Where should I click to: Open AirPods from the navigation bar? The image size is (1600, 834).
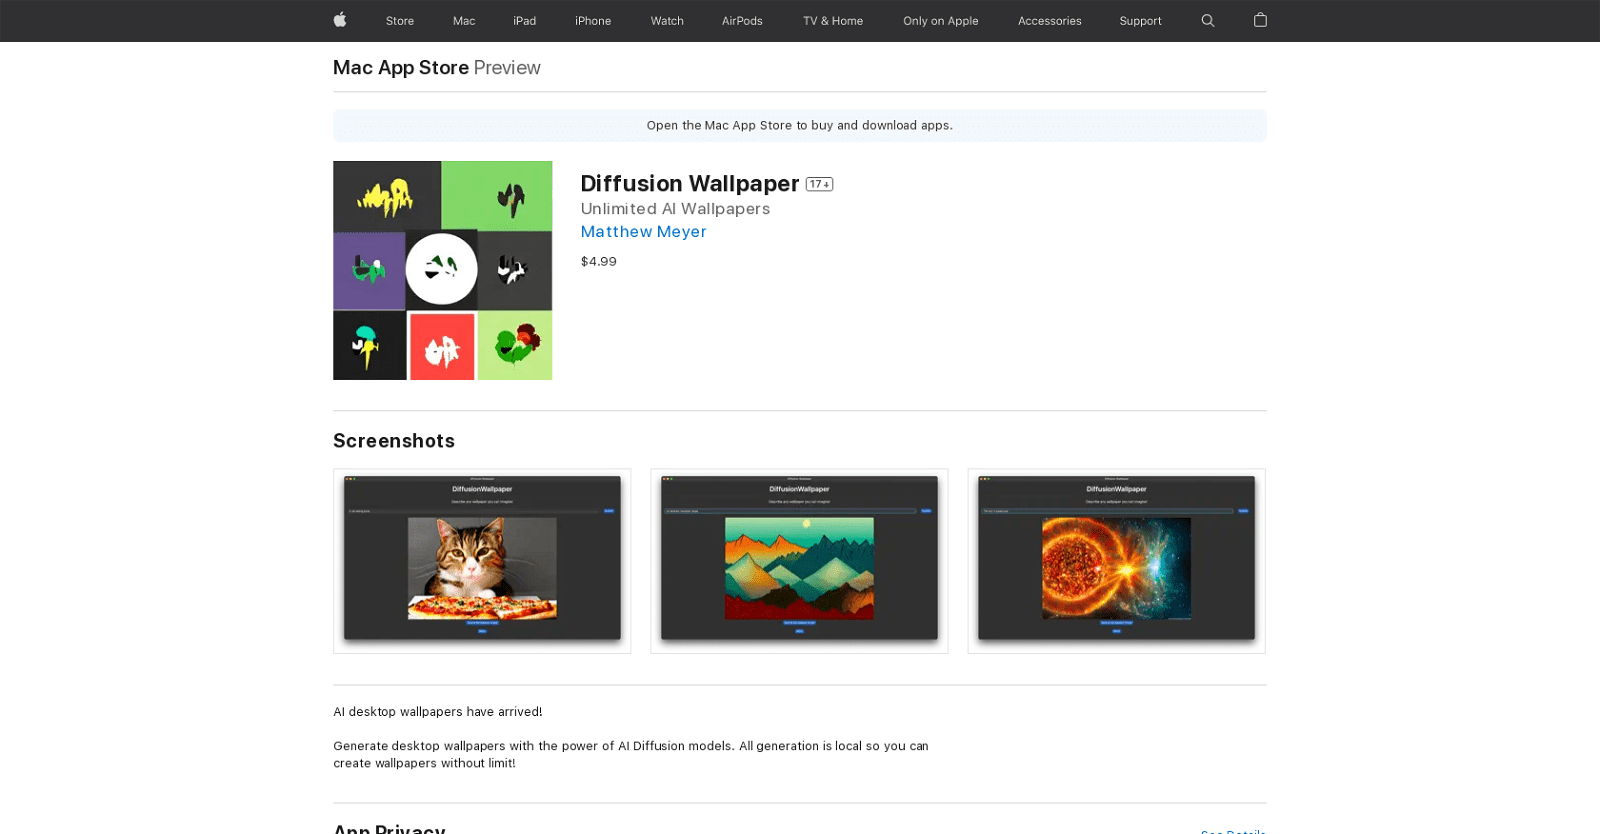(x=742, y=21)
